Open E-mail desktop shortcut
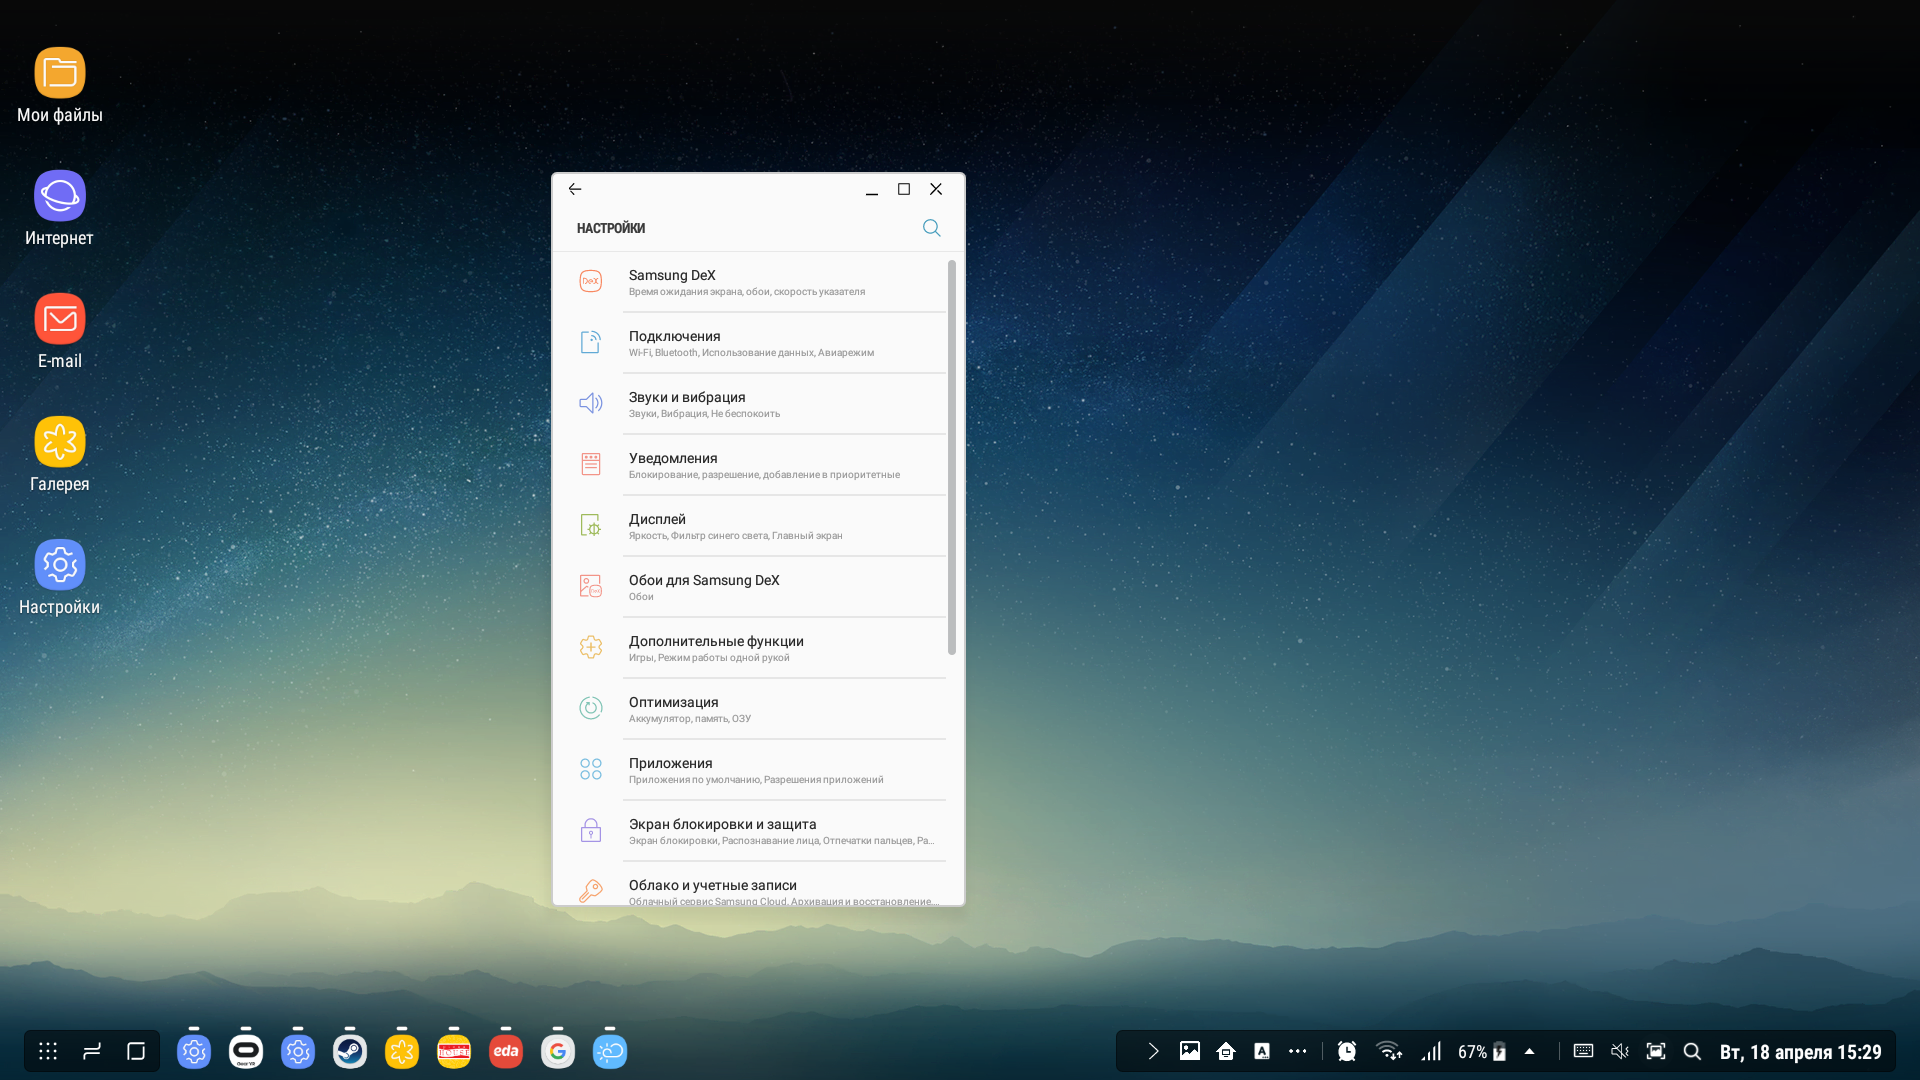Screen dimensions: 1920x1080 coord(60,332)
